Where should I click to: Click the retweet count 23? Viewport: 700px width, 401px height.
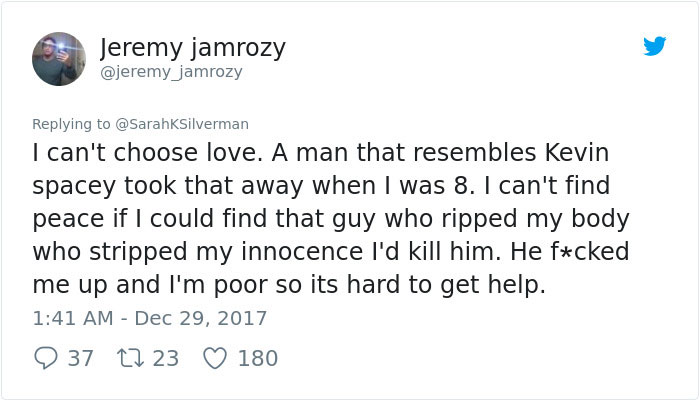[166, 357]
